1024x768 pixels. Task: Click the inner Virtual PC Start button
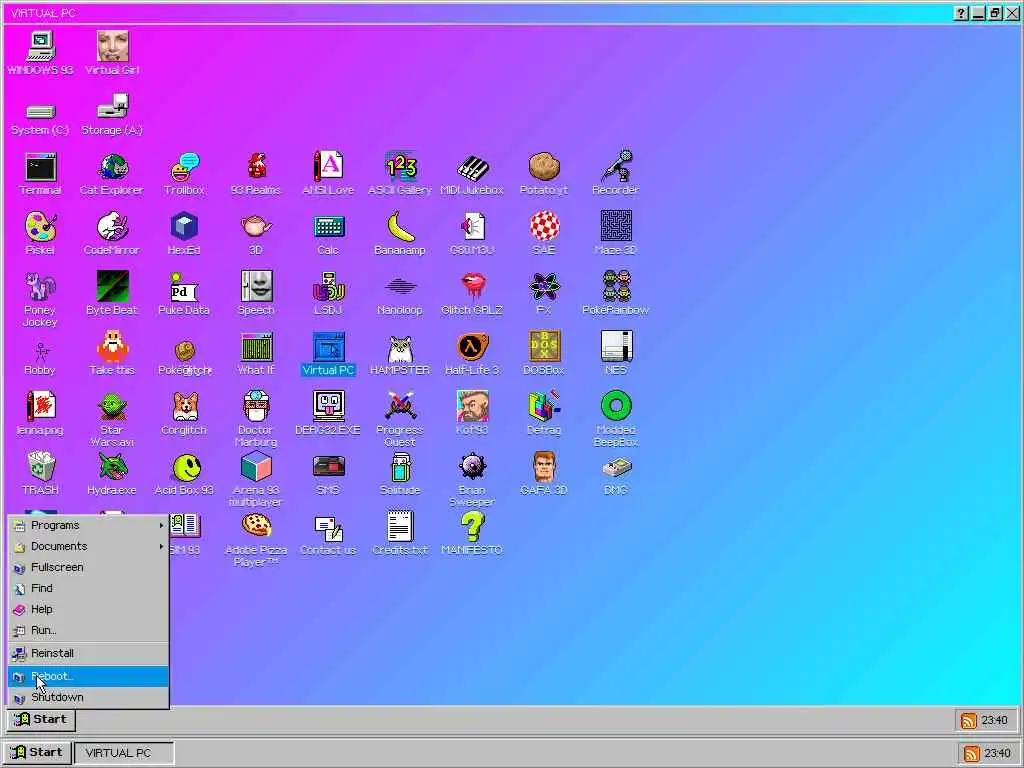[x=41, y=720]
